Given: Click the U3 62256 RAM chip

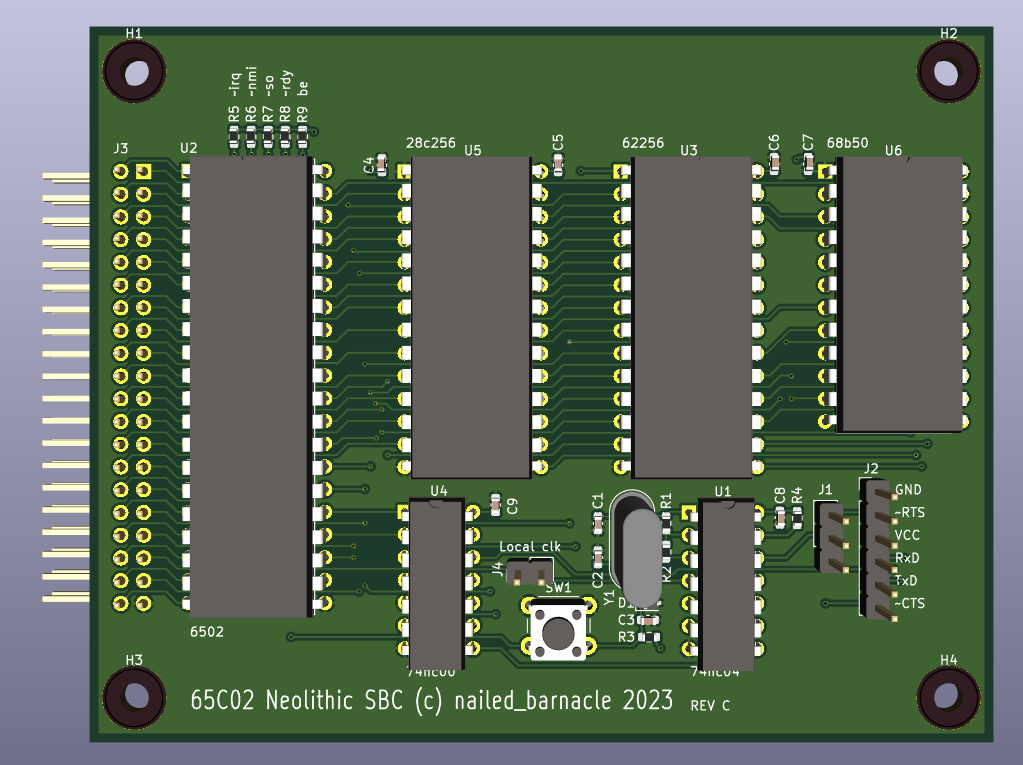Looking at the screenshot, I should coord(692,316).
